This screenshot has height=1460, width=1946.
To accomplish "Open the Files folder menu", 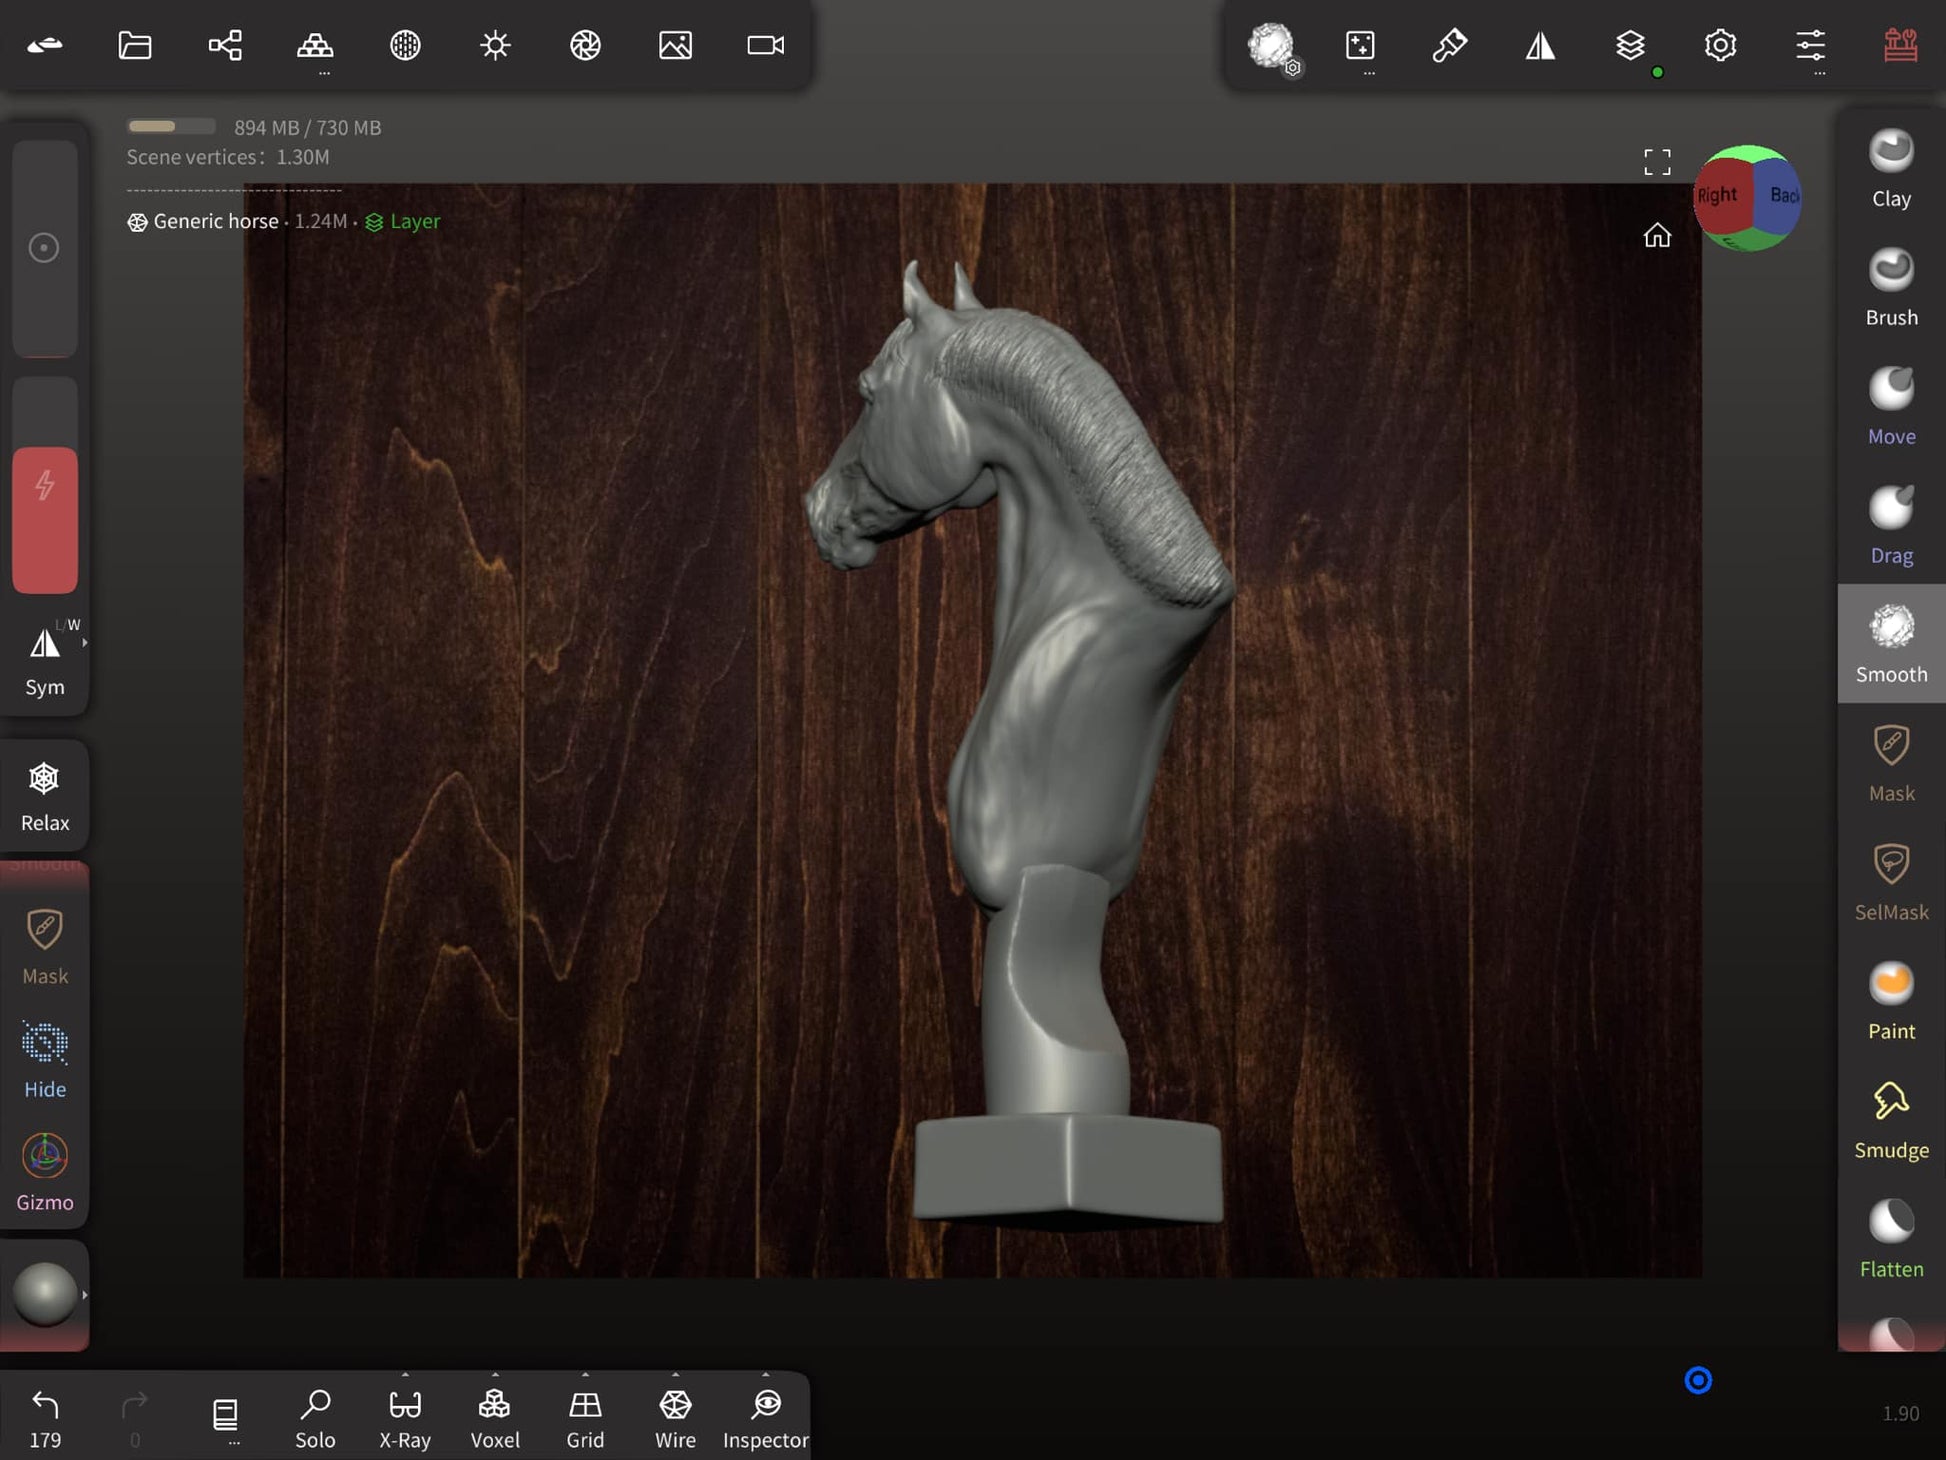I will click(x=135, y=46).
